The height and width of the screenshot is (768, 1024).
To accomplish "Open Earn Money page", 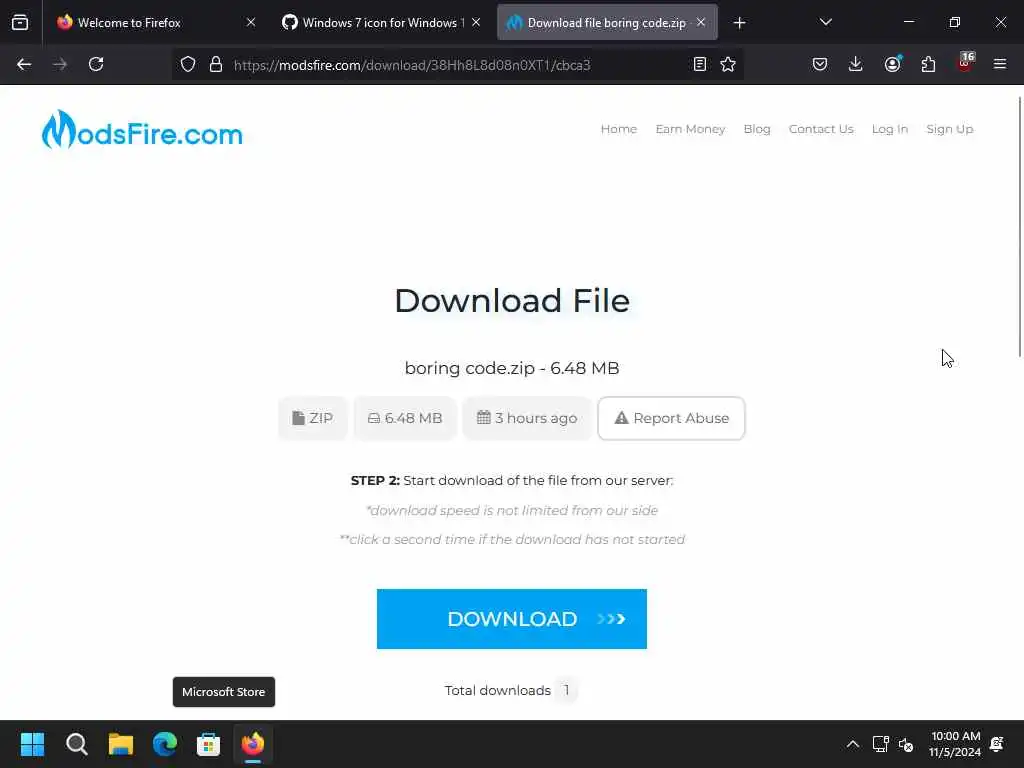I will [690, 129].
